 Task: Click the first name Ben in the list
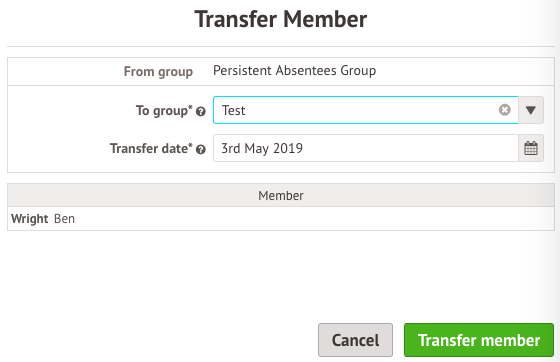[64, 218]
